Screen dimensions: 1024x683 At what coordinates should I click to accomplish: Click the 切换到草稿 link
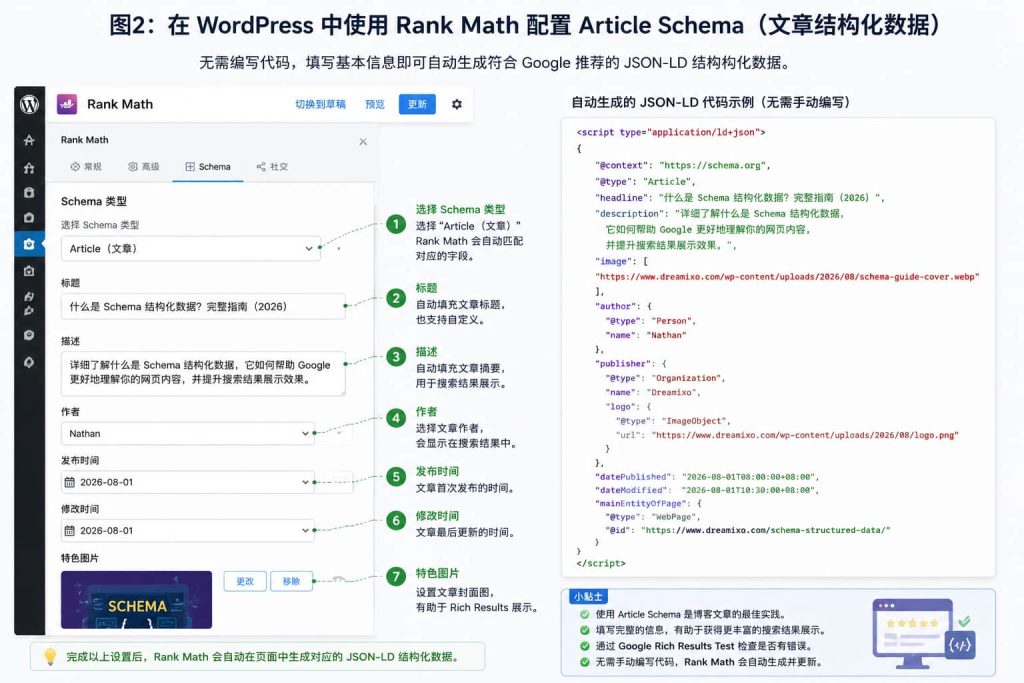tap(320, 104)
